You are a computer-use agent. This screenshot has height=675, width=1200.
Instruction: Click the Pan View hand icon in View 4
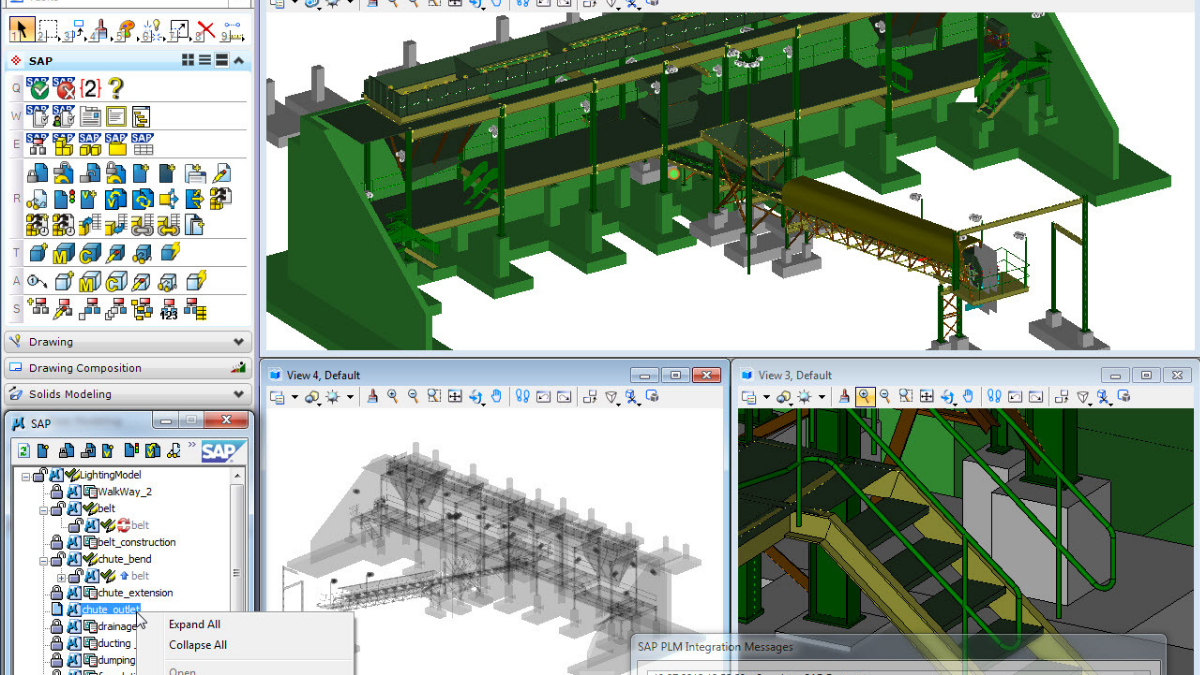pos(496,397)
